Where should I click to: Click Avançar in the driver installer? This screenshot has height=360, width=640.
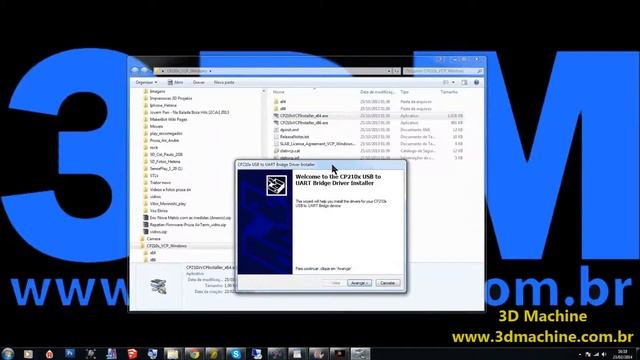[359, 283]
